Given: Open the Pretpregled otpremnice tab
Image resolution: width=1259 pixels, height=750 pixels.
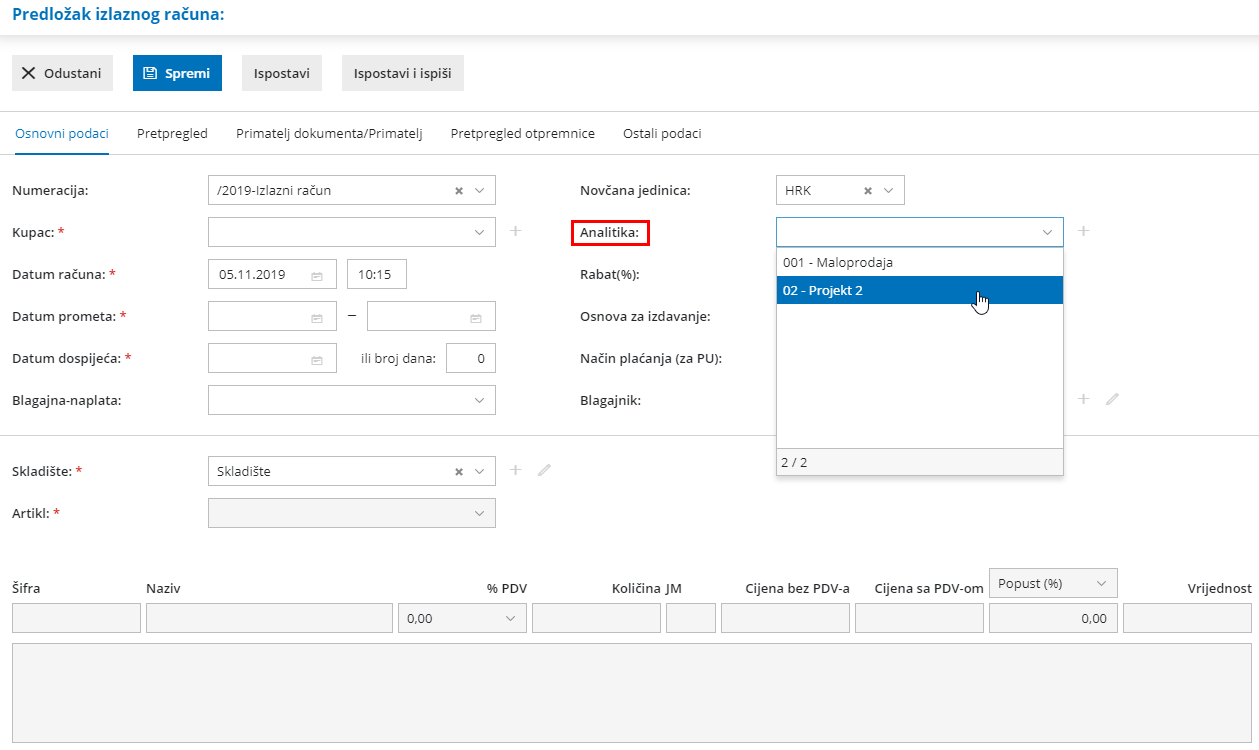Looking at the screenshot, I should [x=523, y=133].
